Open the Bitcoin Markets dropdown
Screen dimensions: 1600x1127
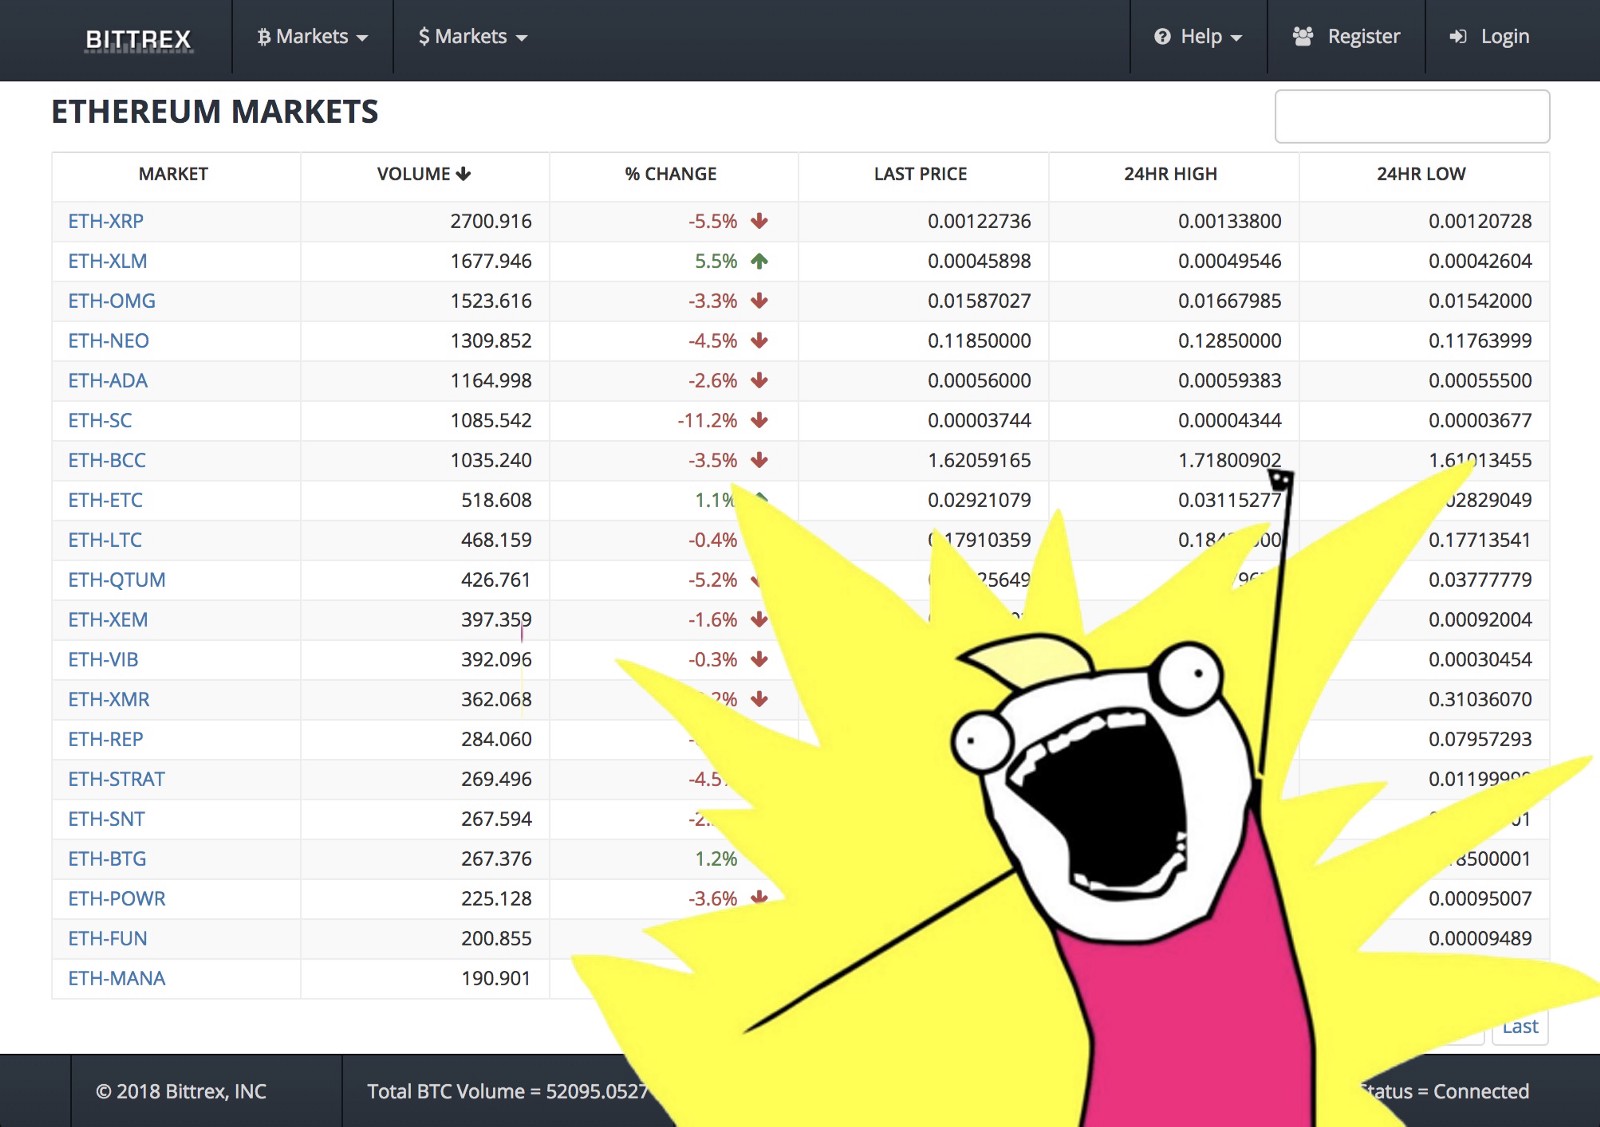coord(313,37)
